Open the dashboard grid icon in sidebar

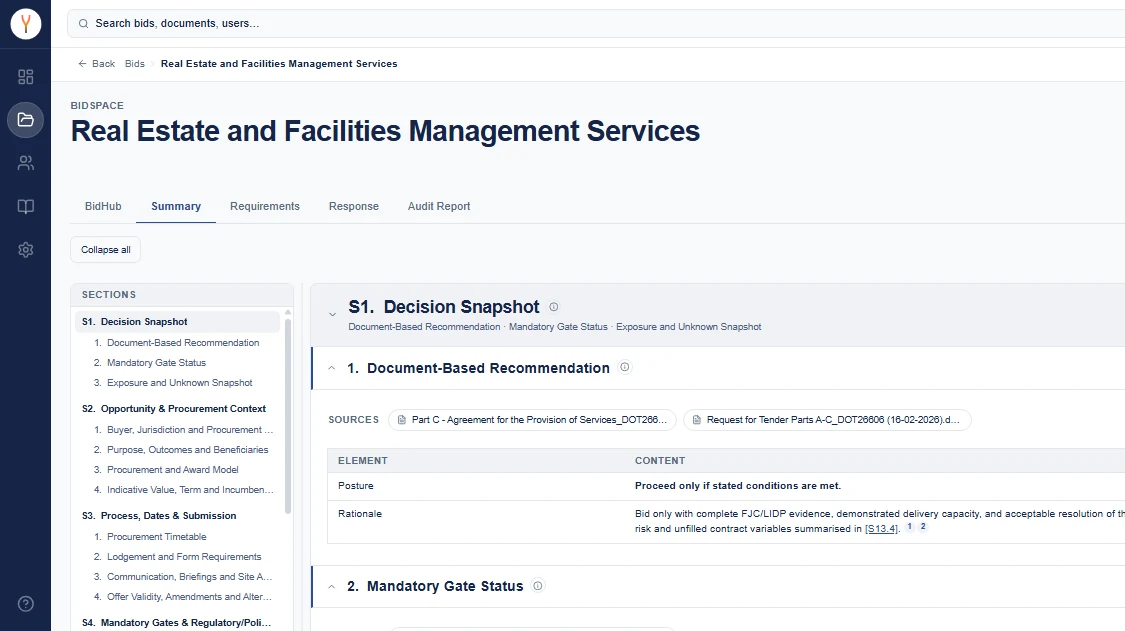point(26,77)
